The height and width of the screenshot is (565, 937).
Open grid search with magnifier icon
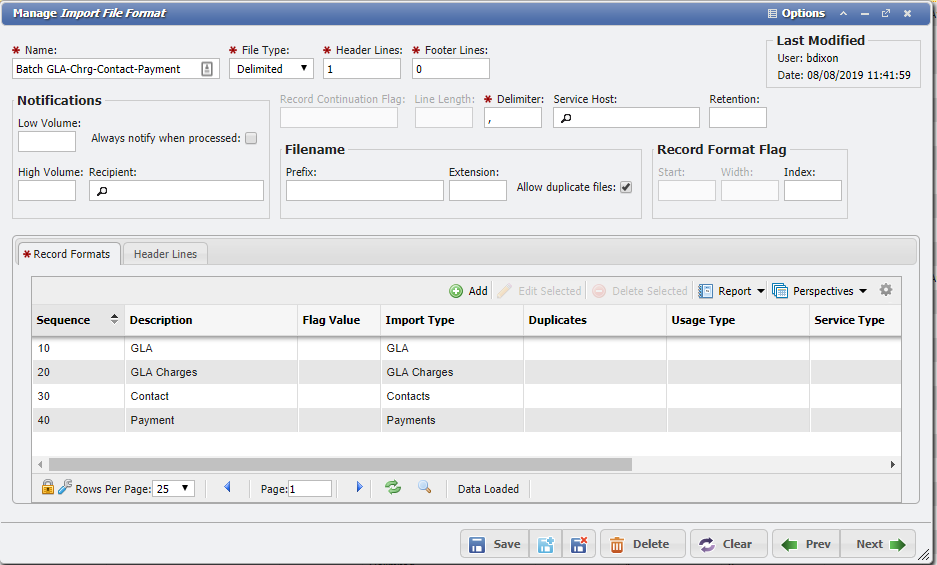[424, 488]
